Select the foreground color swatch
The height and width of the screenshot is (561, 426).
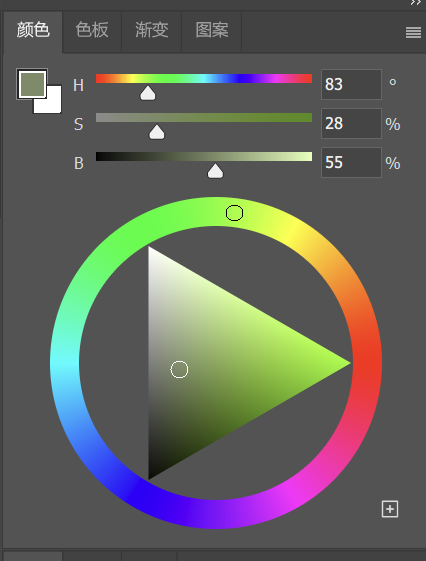32,84
